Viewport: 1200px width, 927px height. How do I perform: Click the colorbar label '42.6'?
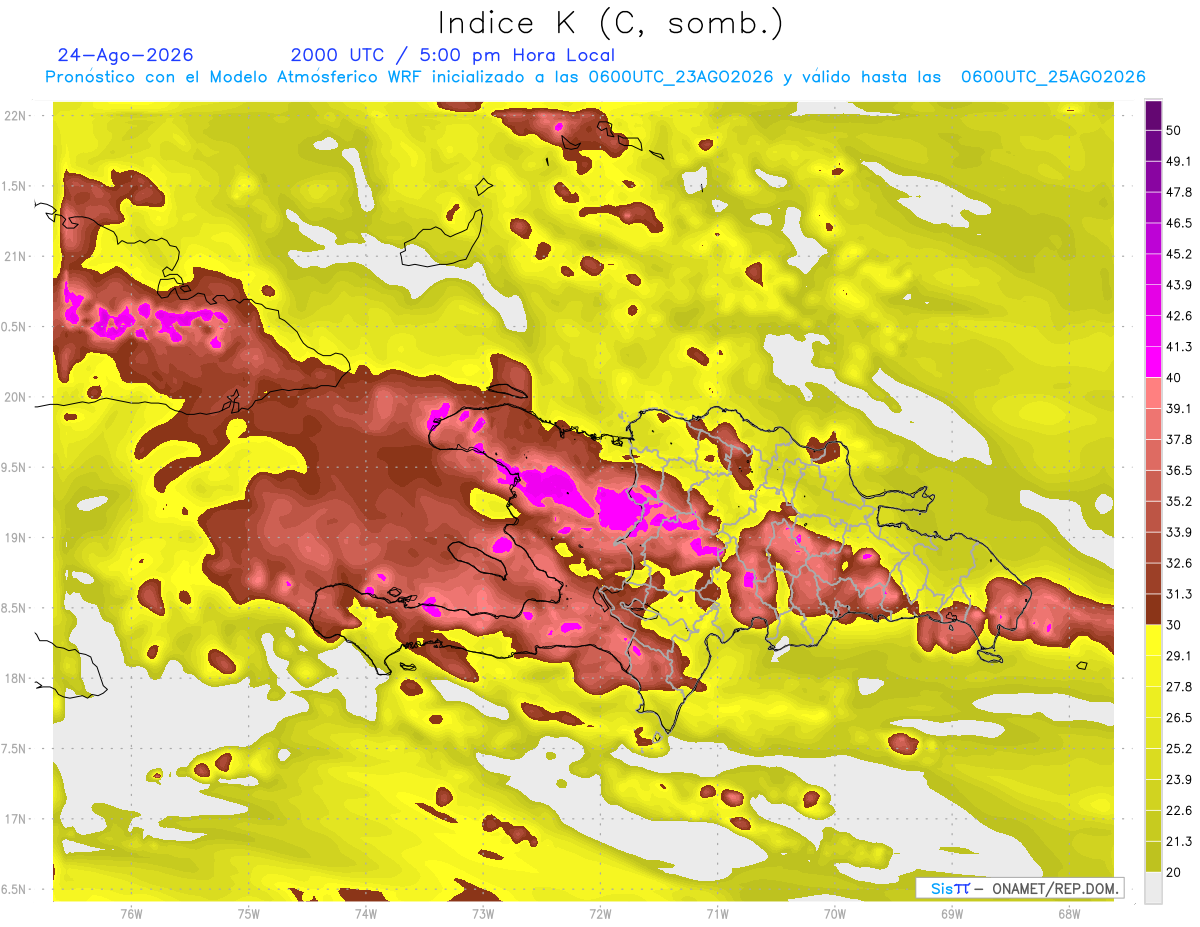pos(1179,316)
